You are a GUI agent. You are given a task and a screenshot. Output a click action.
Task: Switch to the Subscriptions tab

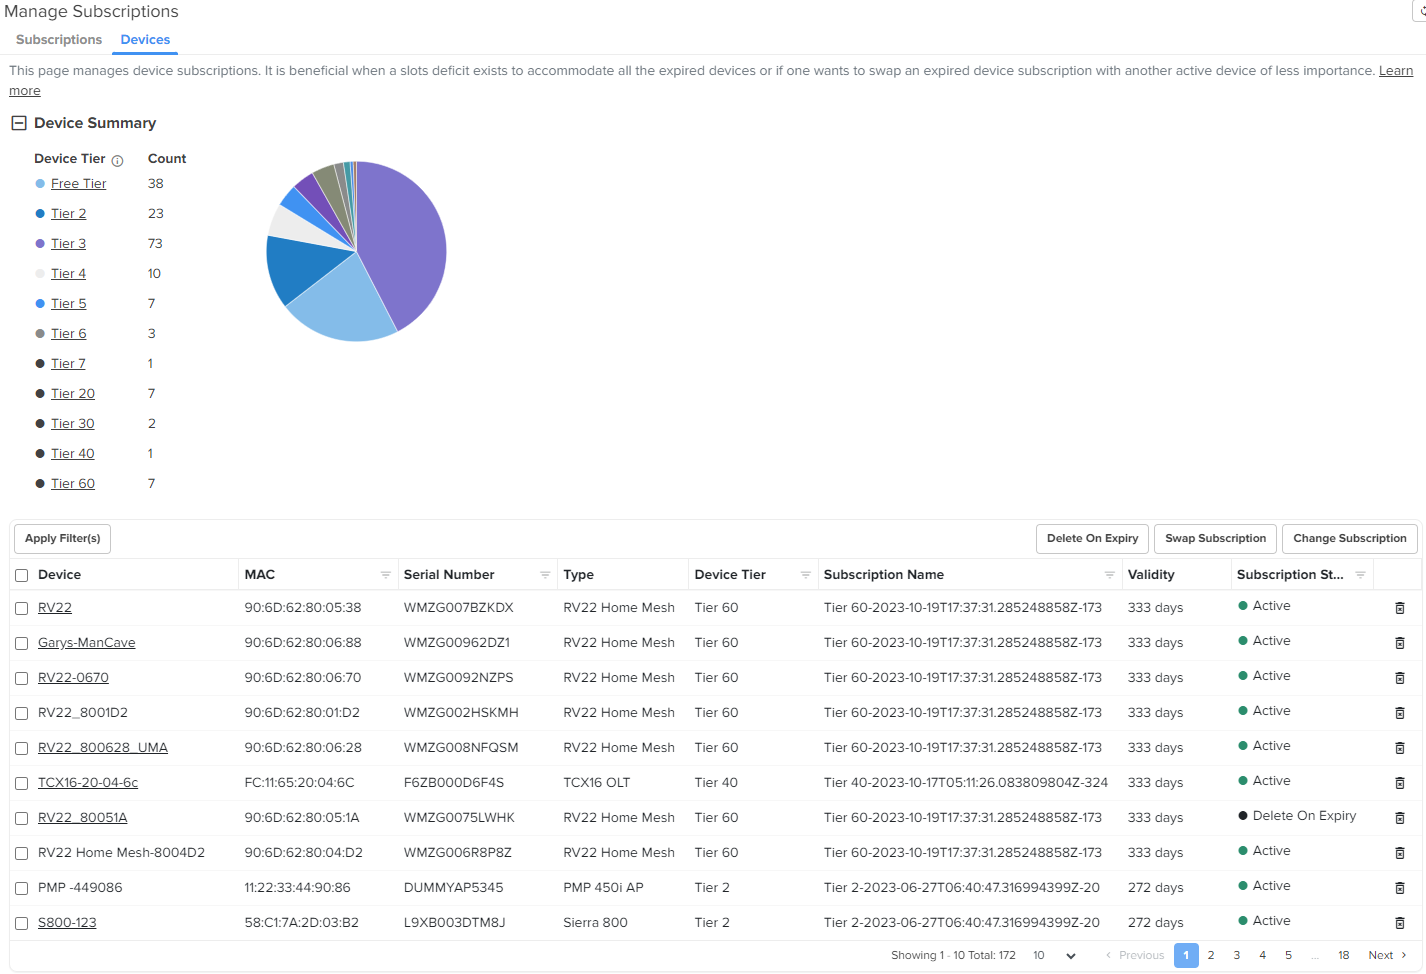pyautogui.click(x=59, y=40)
